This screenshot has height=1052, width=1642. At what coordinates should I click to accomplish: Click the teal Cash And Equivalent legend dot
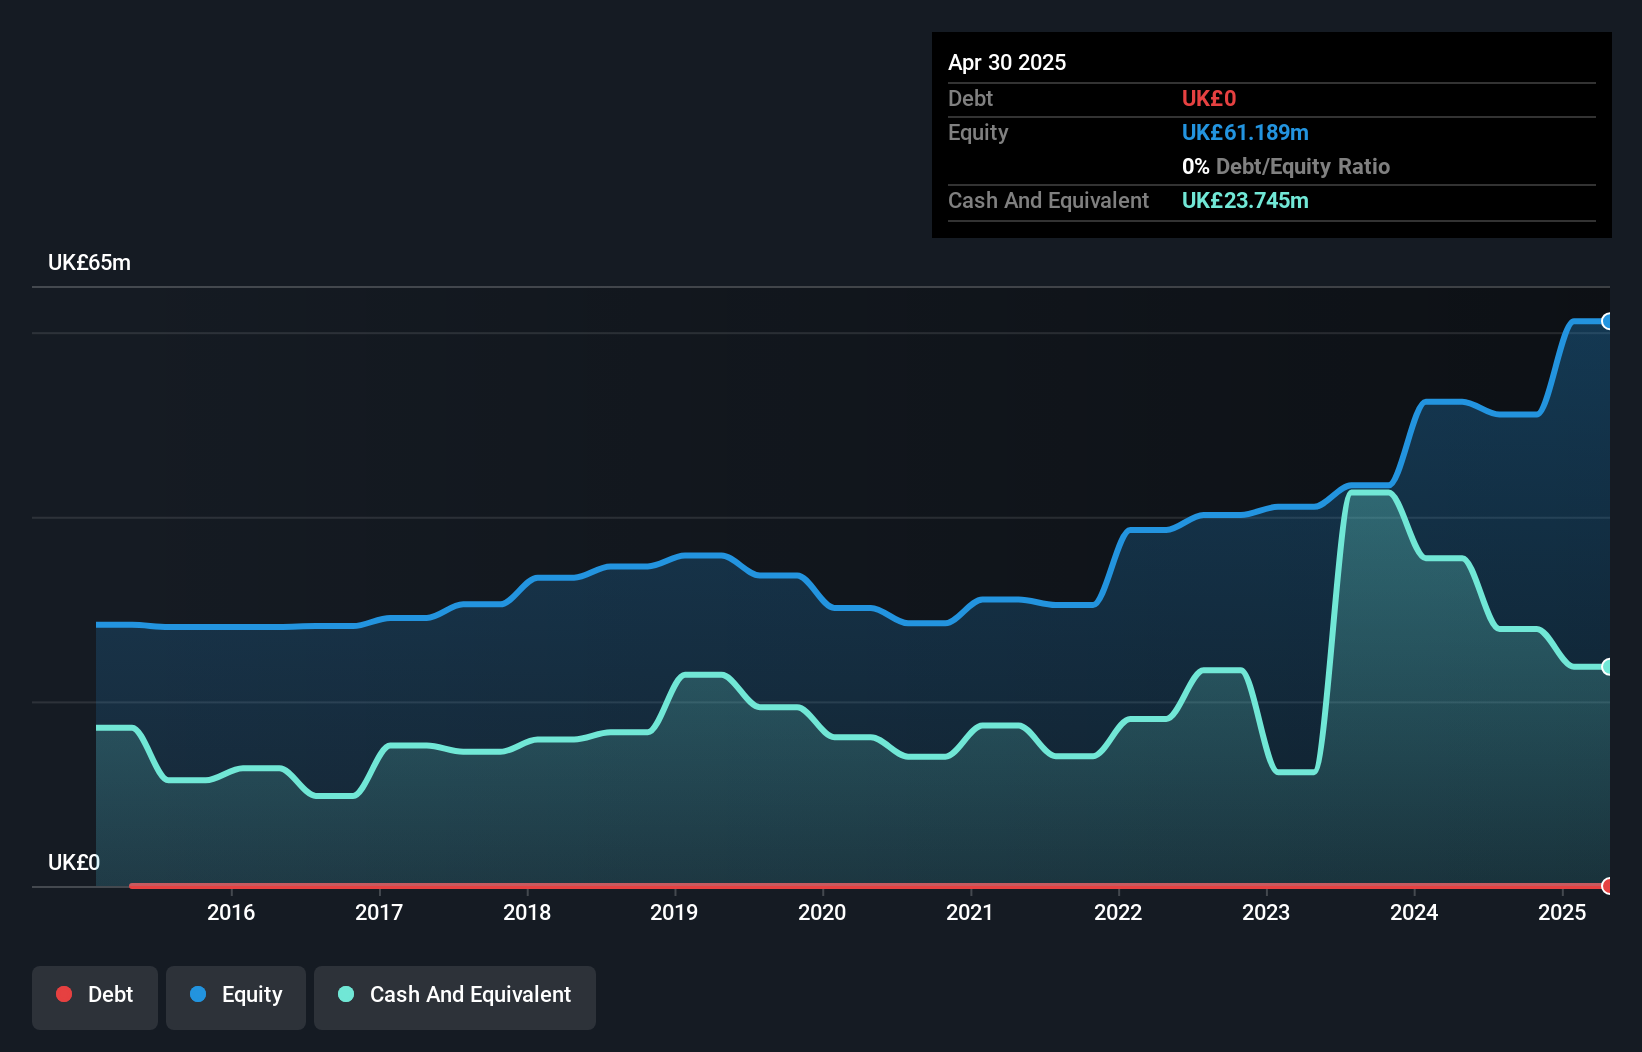tap(345, 994)
